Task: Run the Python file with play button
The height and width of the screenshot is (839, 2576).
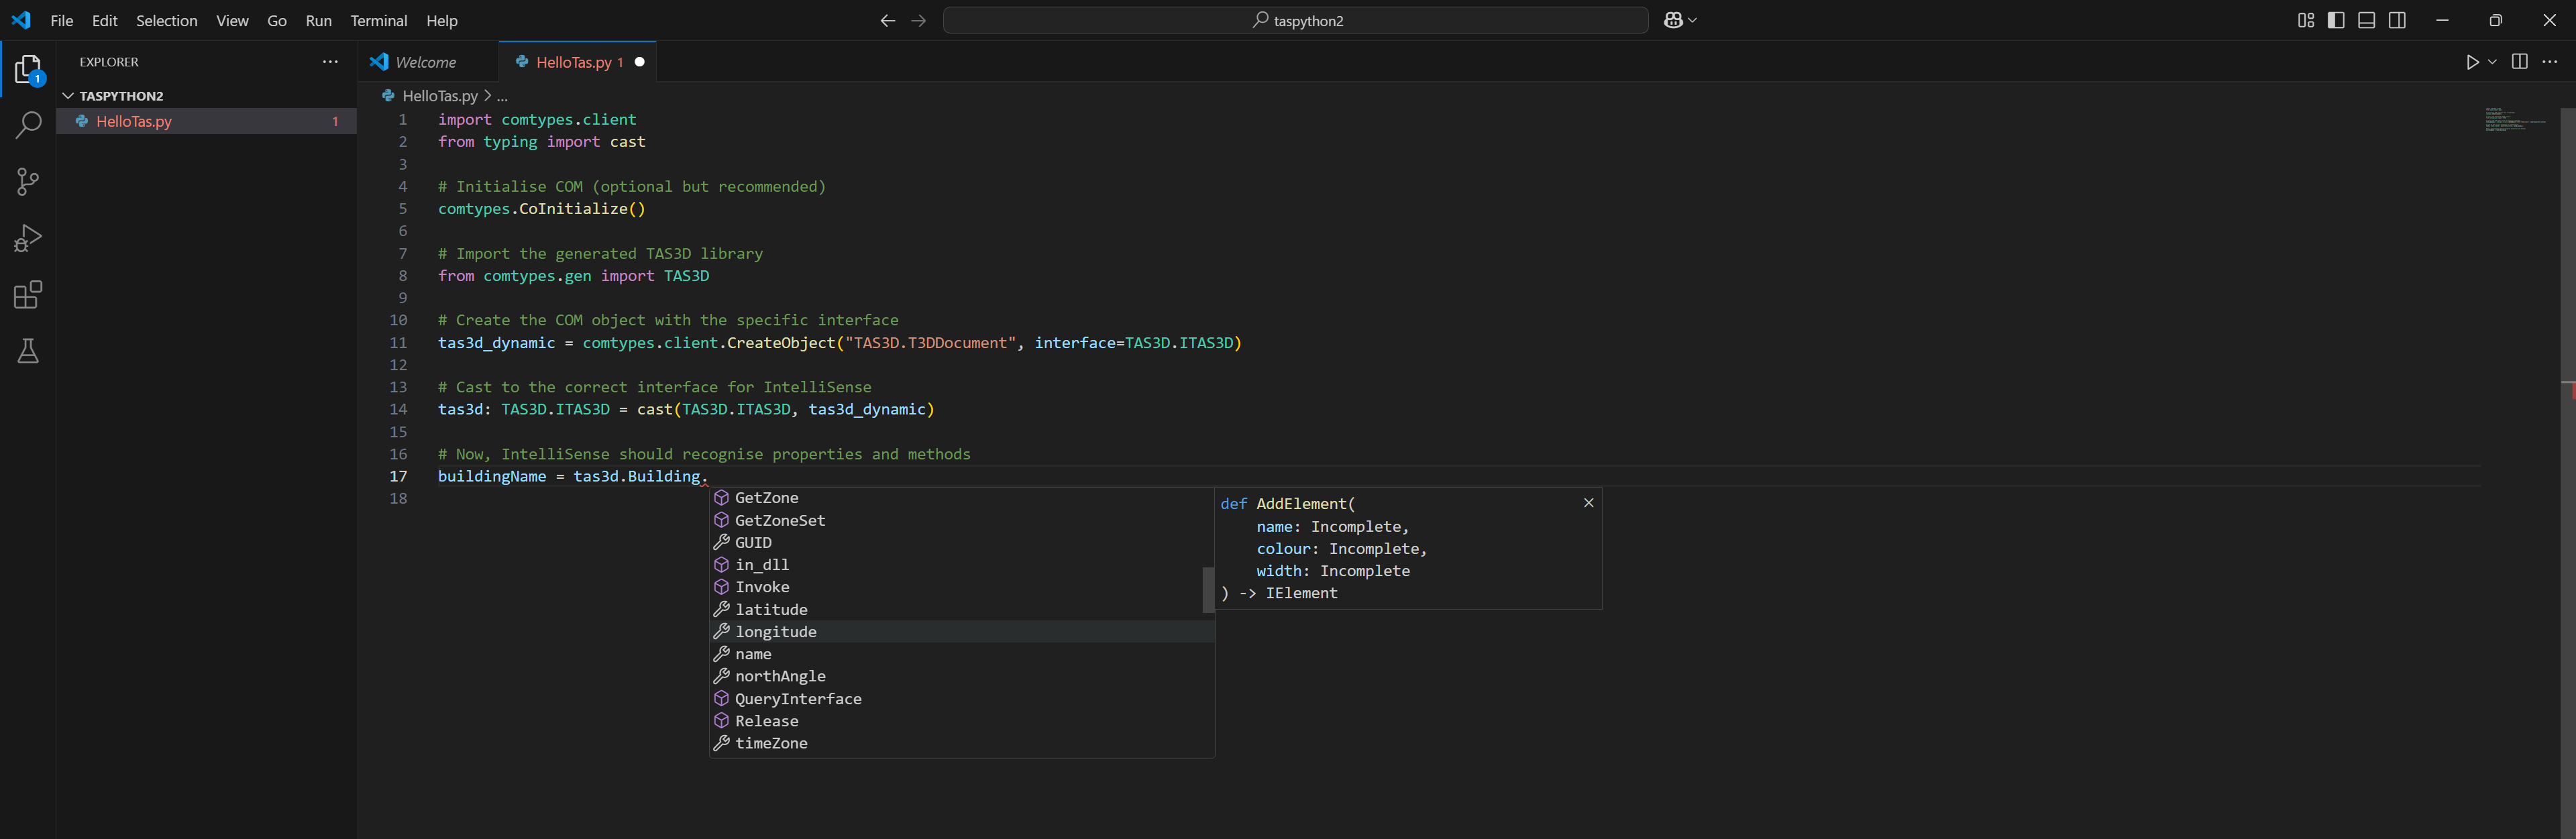Action: tap(2472, 62)
